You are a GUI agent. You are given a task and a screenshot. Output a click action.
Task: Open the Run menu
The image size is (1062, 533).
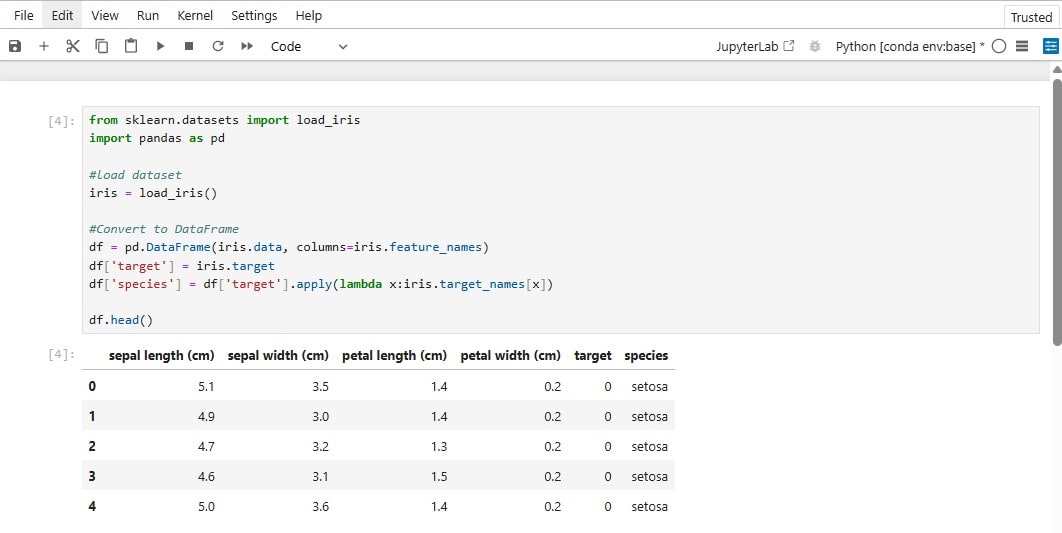pyautogui.click(x=148, y=15)
